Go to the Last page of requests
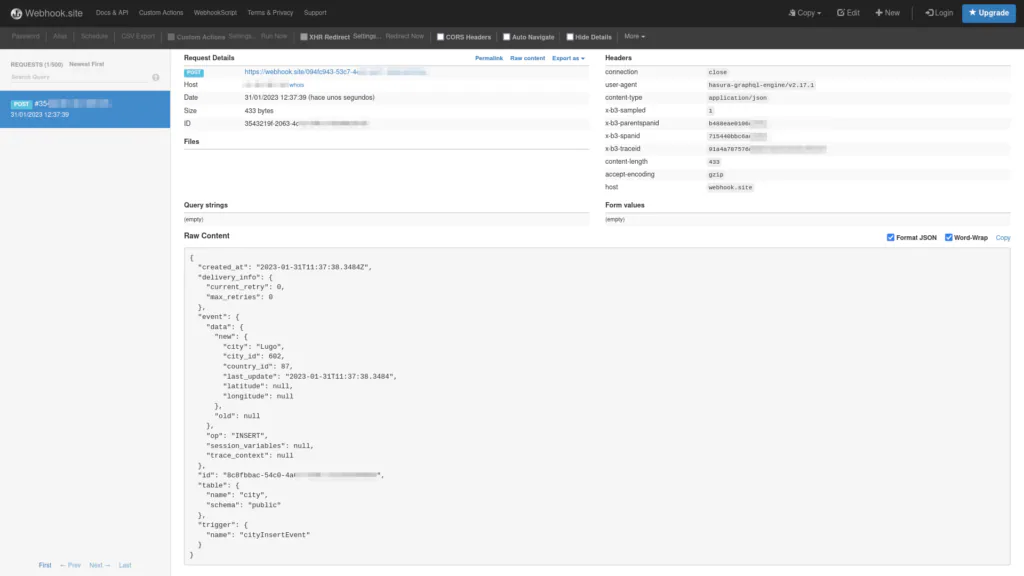The height and width of the screenshot is (576, 1024). click(125, 566)
